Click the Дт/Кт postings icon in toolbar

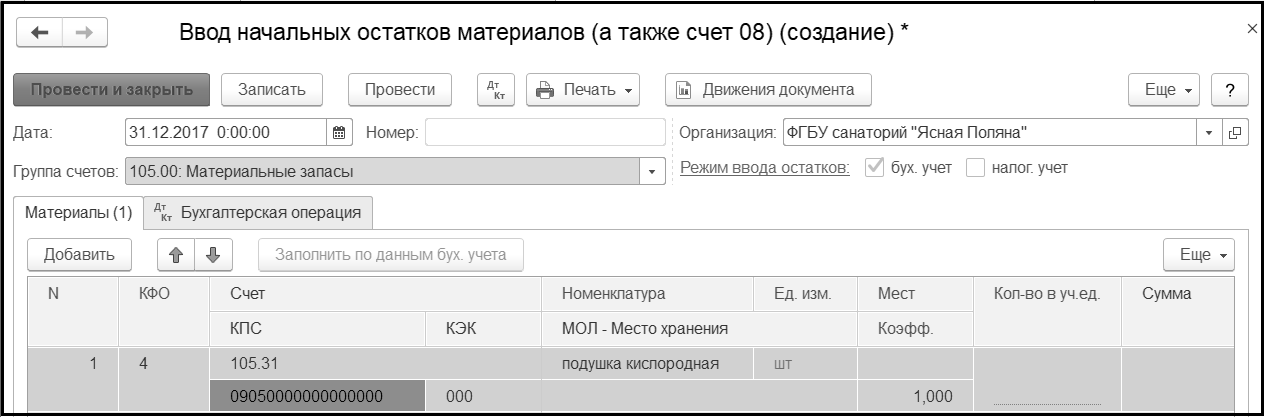(493, 89)
